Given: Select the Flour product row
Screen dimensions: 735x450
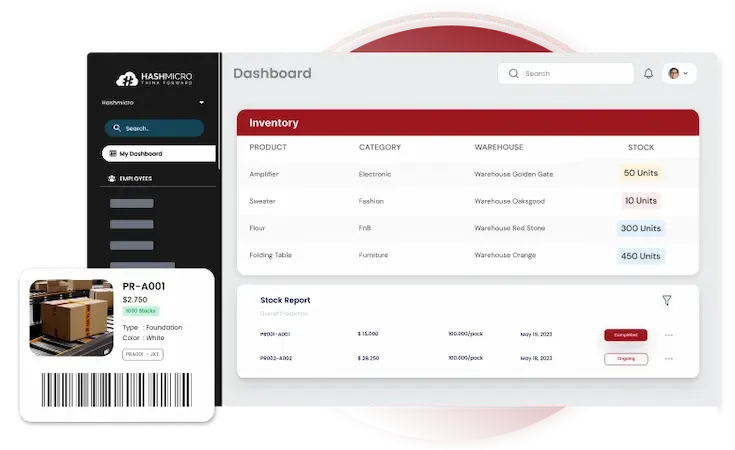Looking at the screenshot, I should pyautogui.click(x=467, y=228).
